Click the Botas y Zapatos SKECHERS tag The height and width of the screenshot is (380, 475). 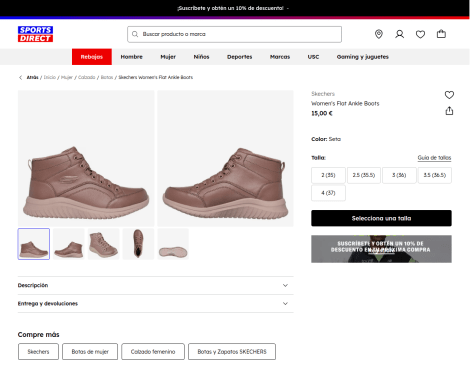point(232,352)
